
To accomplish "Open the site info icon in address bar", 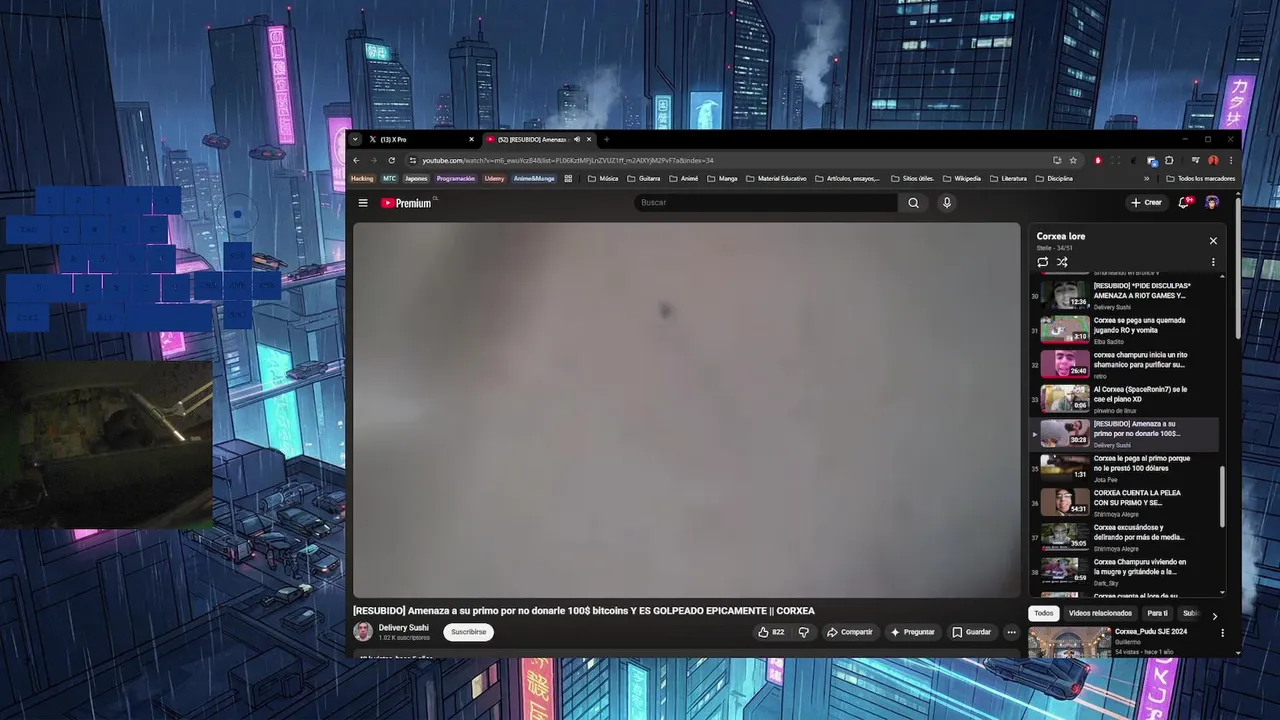I will point(411,160).
